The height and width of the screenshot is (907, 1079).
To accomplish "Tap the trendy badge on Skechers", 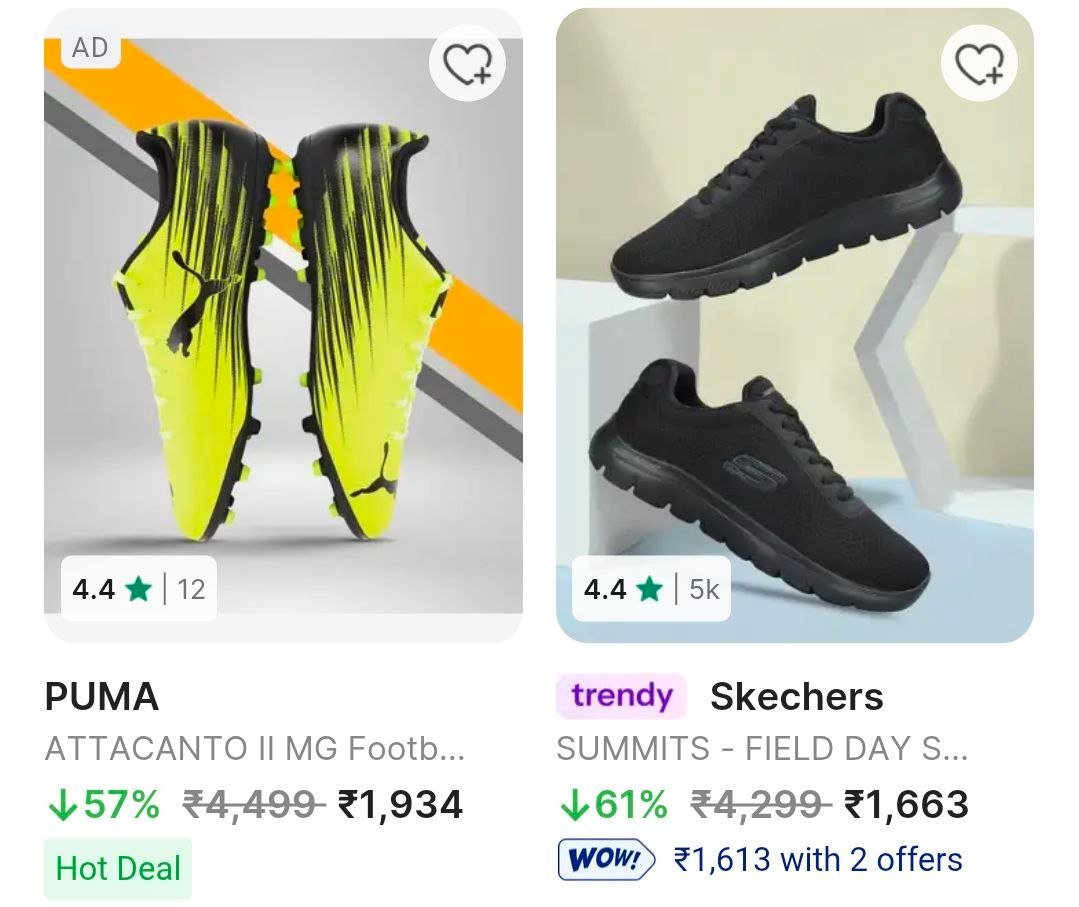I will [621, 696].
